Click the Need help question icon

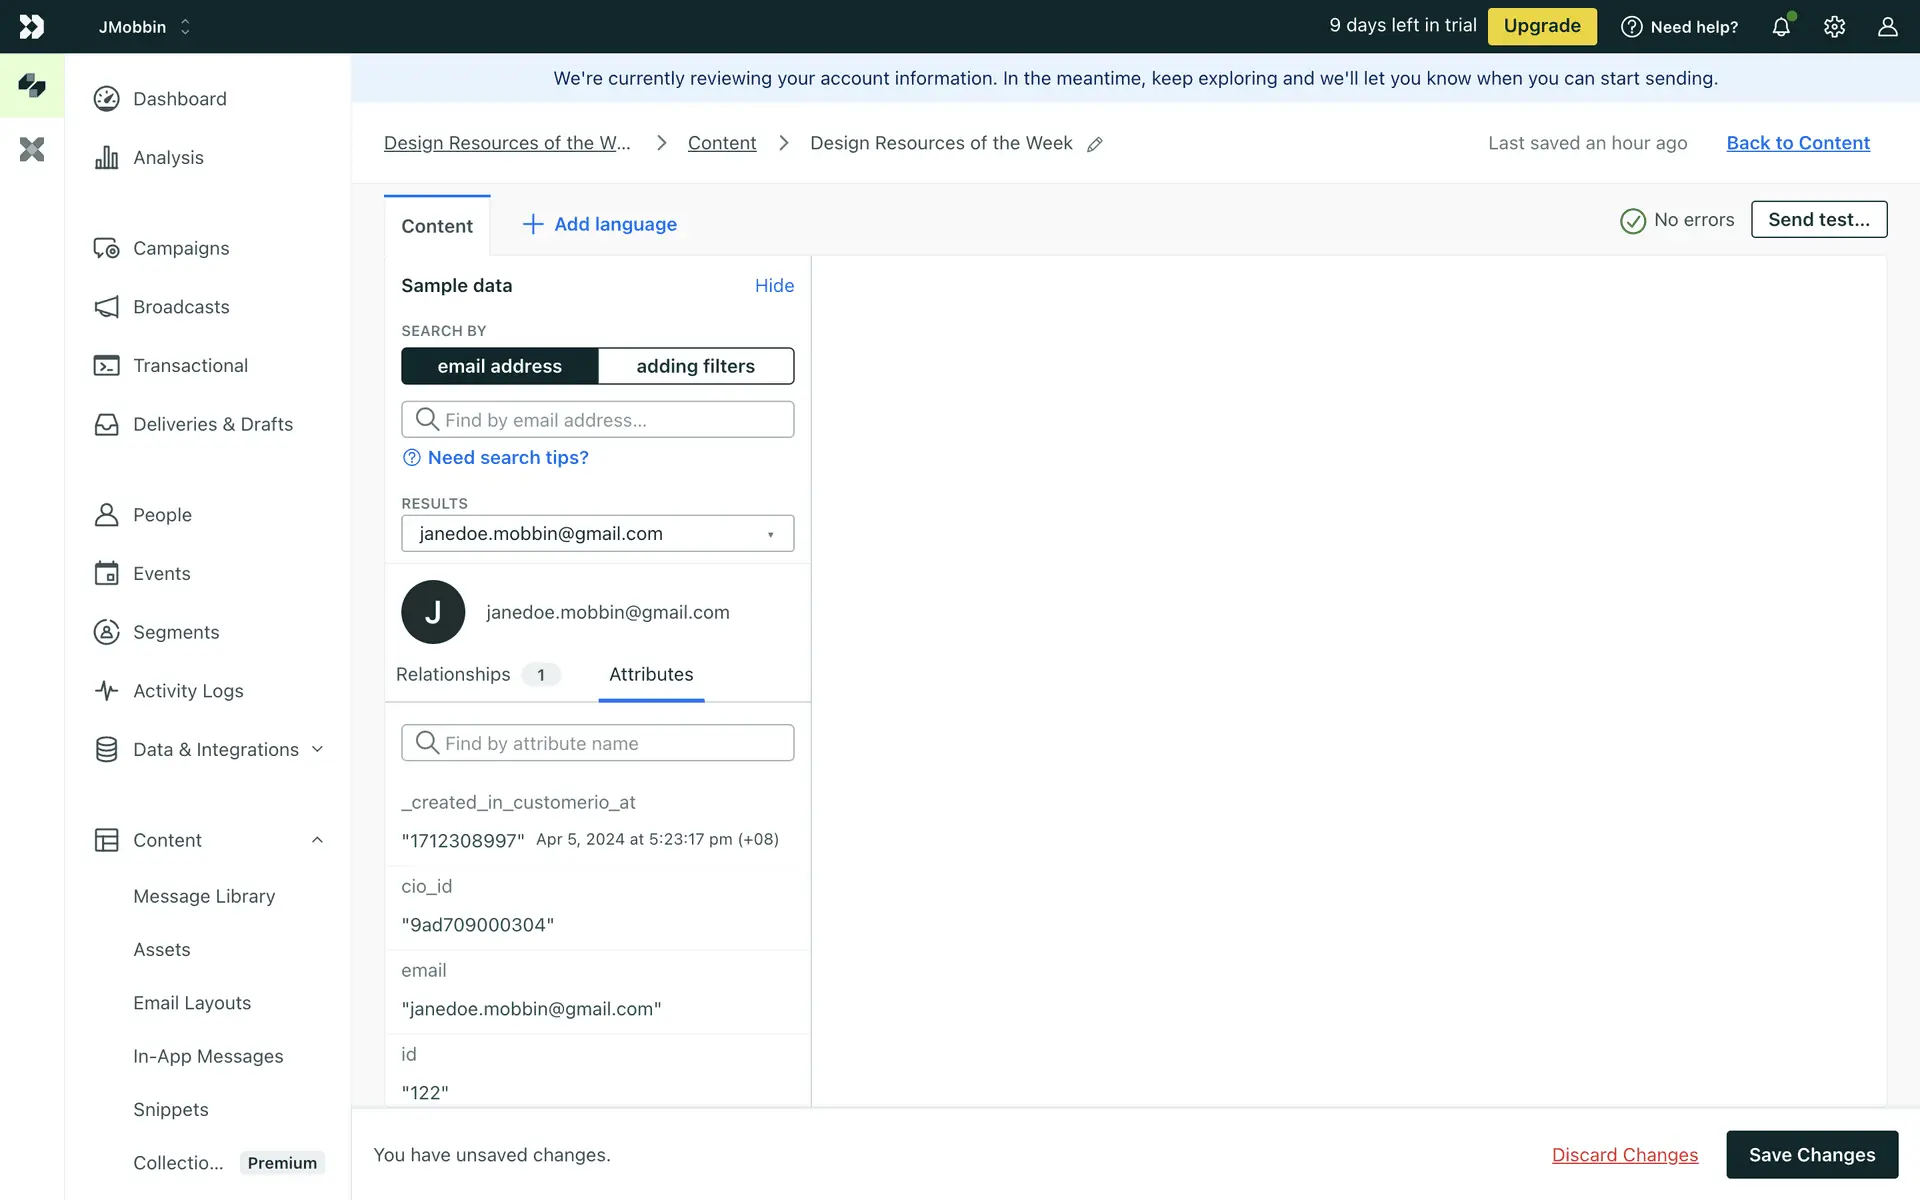tap(1631, 27)
